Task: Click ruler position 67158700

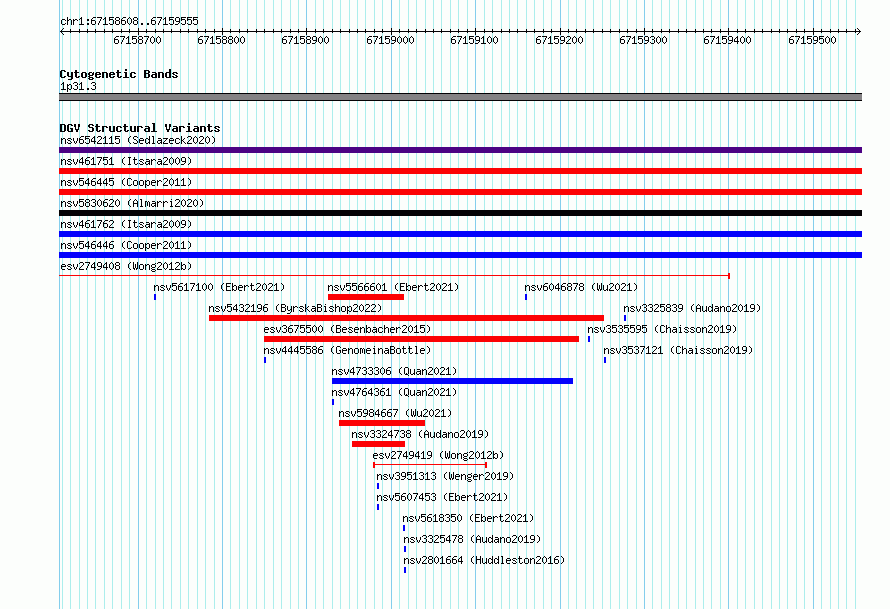Action: tap(137, 40)
